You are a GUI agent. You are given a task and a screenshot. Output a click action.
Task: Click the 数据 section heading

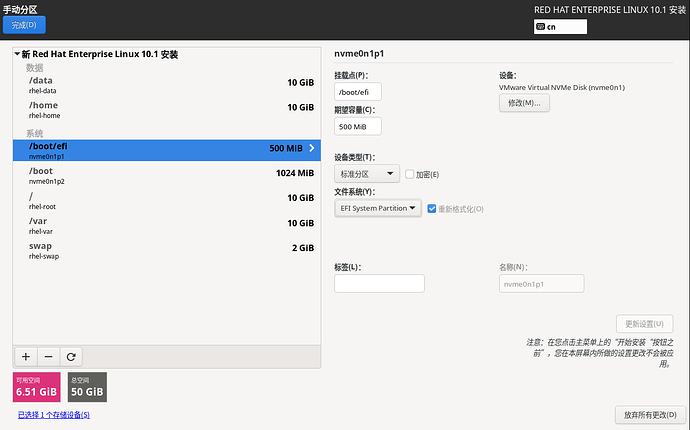pos(34,67)
